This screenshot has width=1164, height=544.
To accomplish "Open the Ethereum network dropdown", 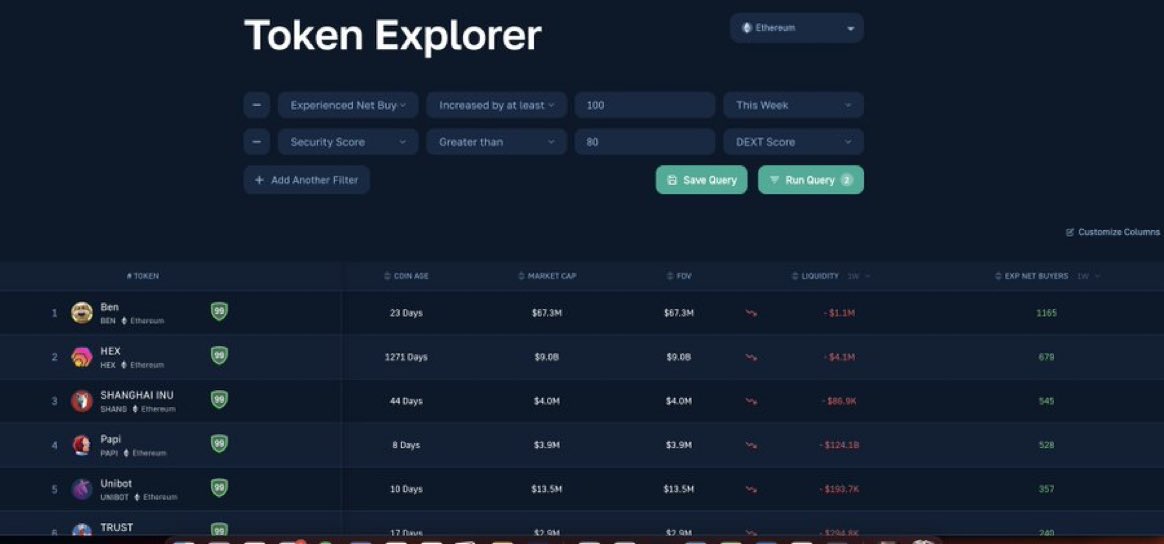I will [x=797, y=28].
